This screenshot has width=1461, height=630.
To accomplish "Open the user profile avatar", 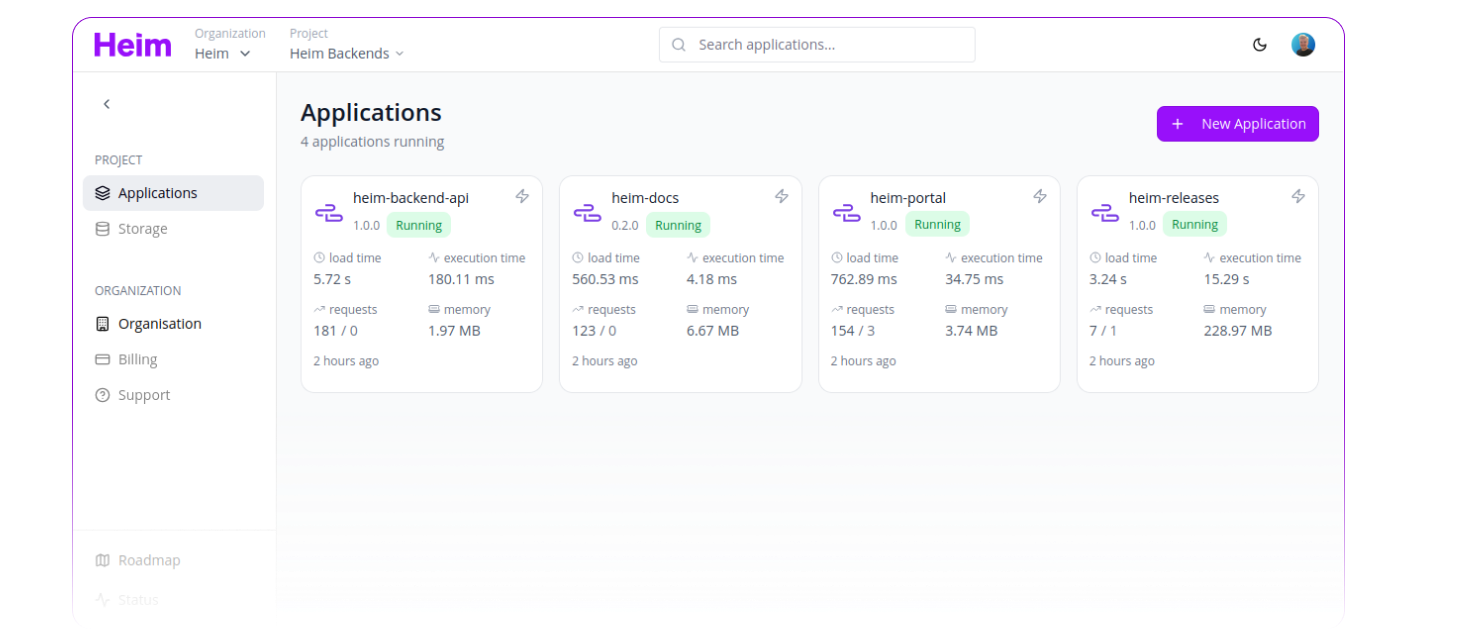I will point(1302,45).
